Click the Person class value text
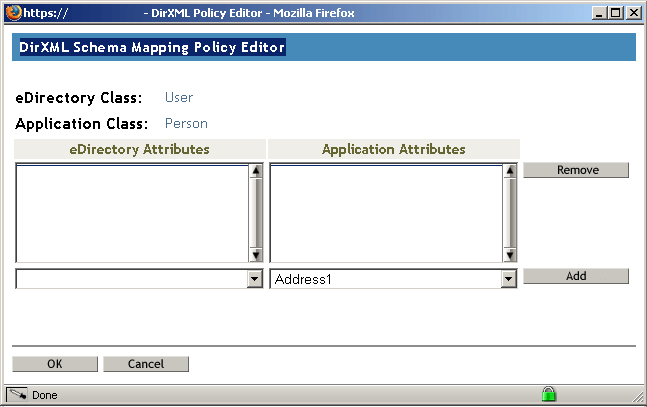This screenshot has height=407, width=647. click(186, 123)
